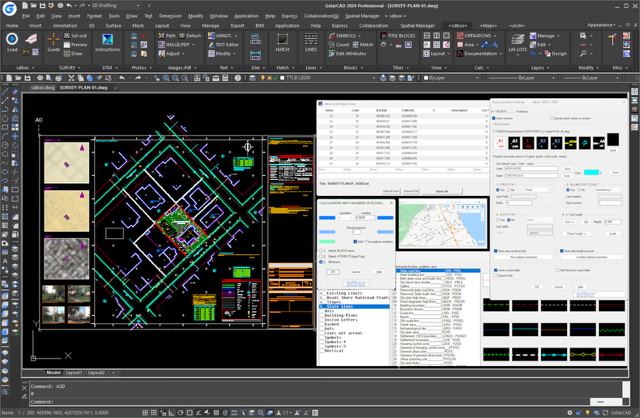640x418 pixels.
Task: Click Edit Attributes in Blocks panel
Action: pyautogui.click(x=347, y=53)
